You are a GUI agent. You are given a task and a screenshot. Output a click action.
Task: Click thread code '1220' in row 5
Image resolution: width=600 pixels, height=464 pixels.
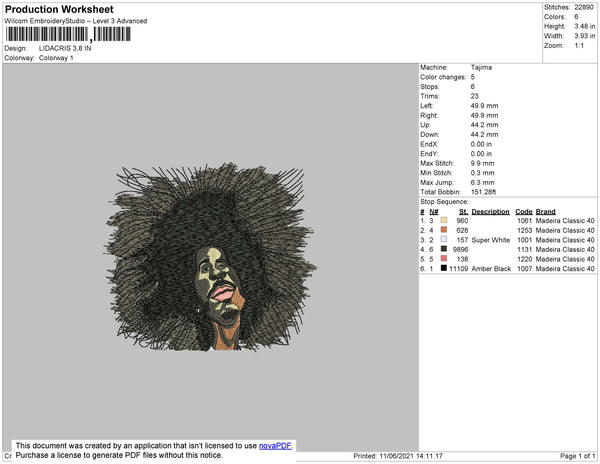coord(525,259)
